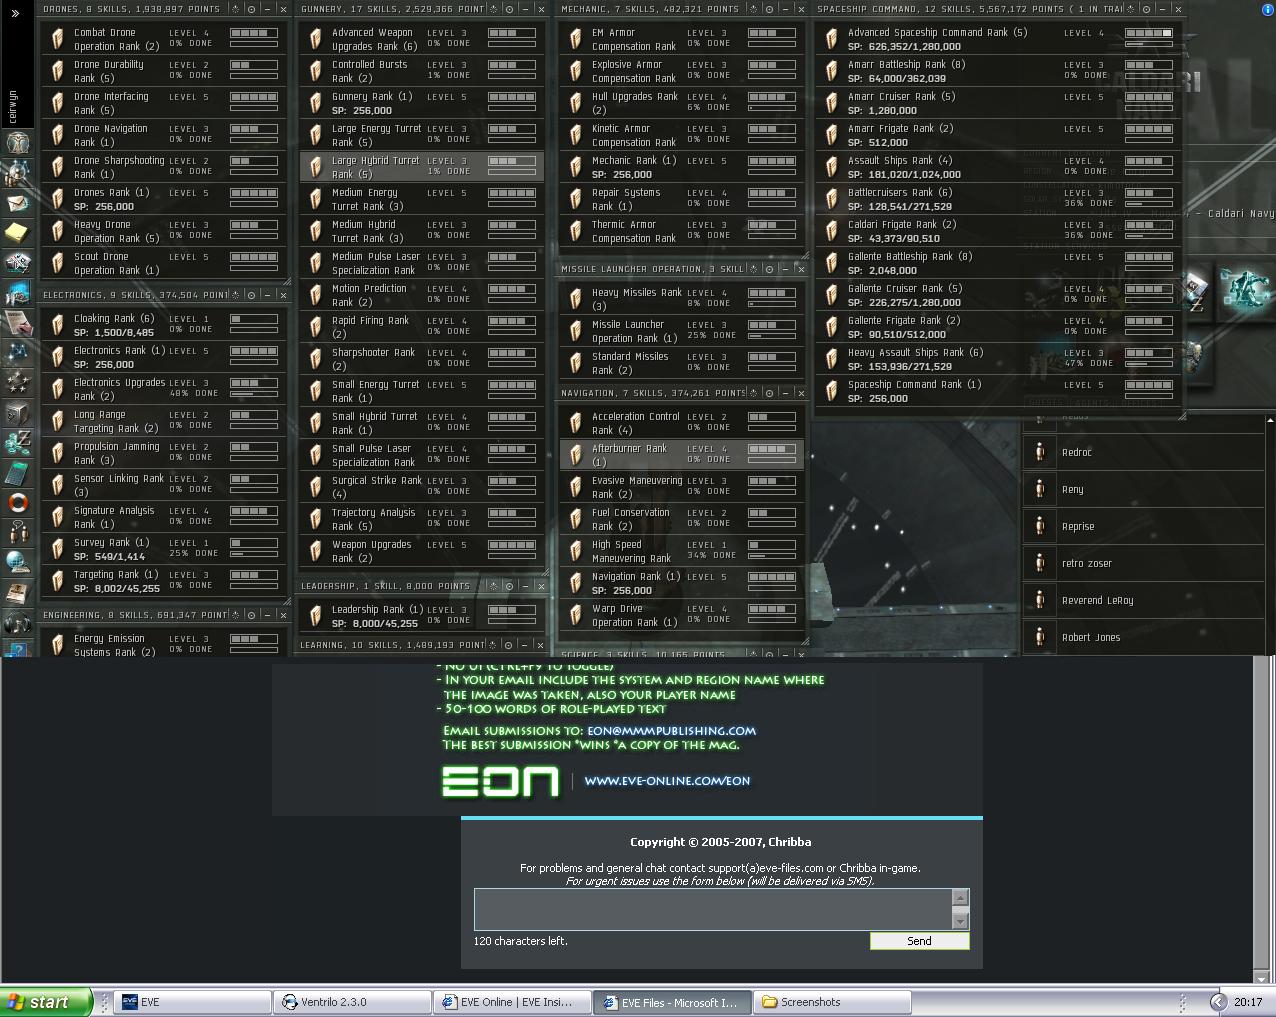The height and width of the screenshot is (1017, 1276).
Task: Click the message box scroll down arrow
Action: pyautogui.click(x=960, y=922)
